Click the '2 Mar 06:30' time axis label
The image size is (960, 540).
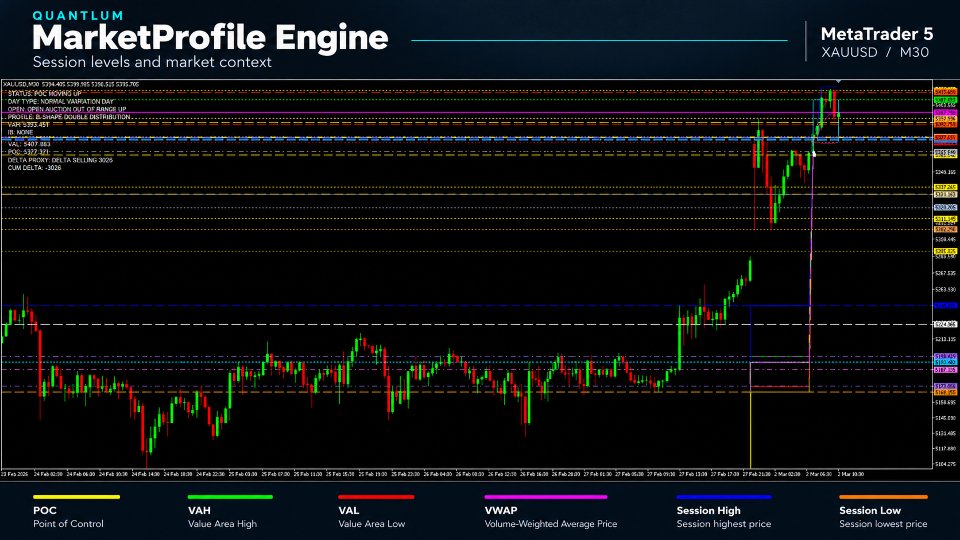[x=819, y=474]
